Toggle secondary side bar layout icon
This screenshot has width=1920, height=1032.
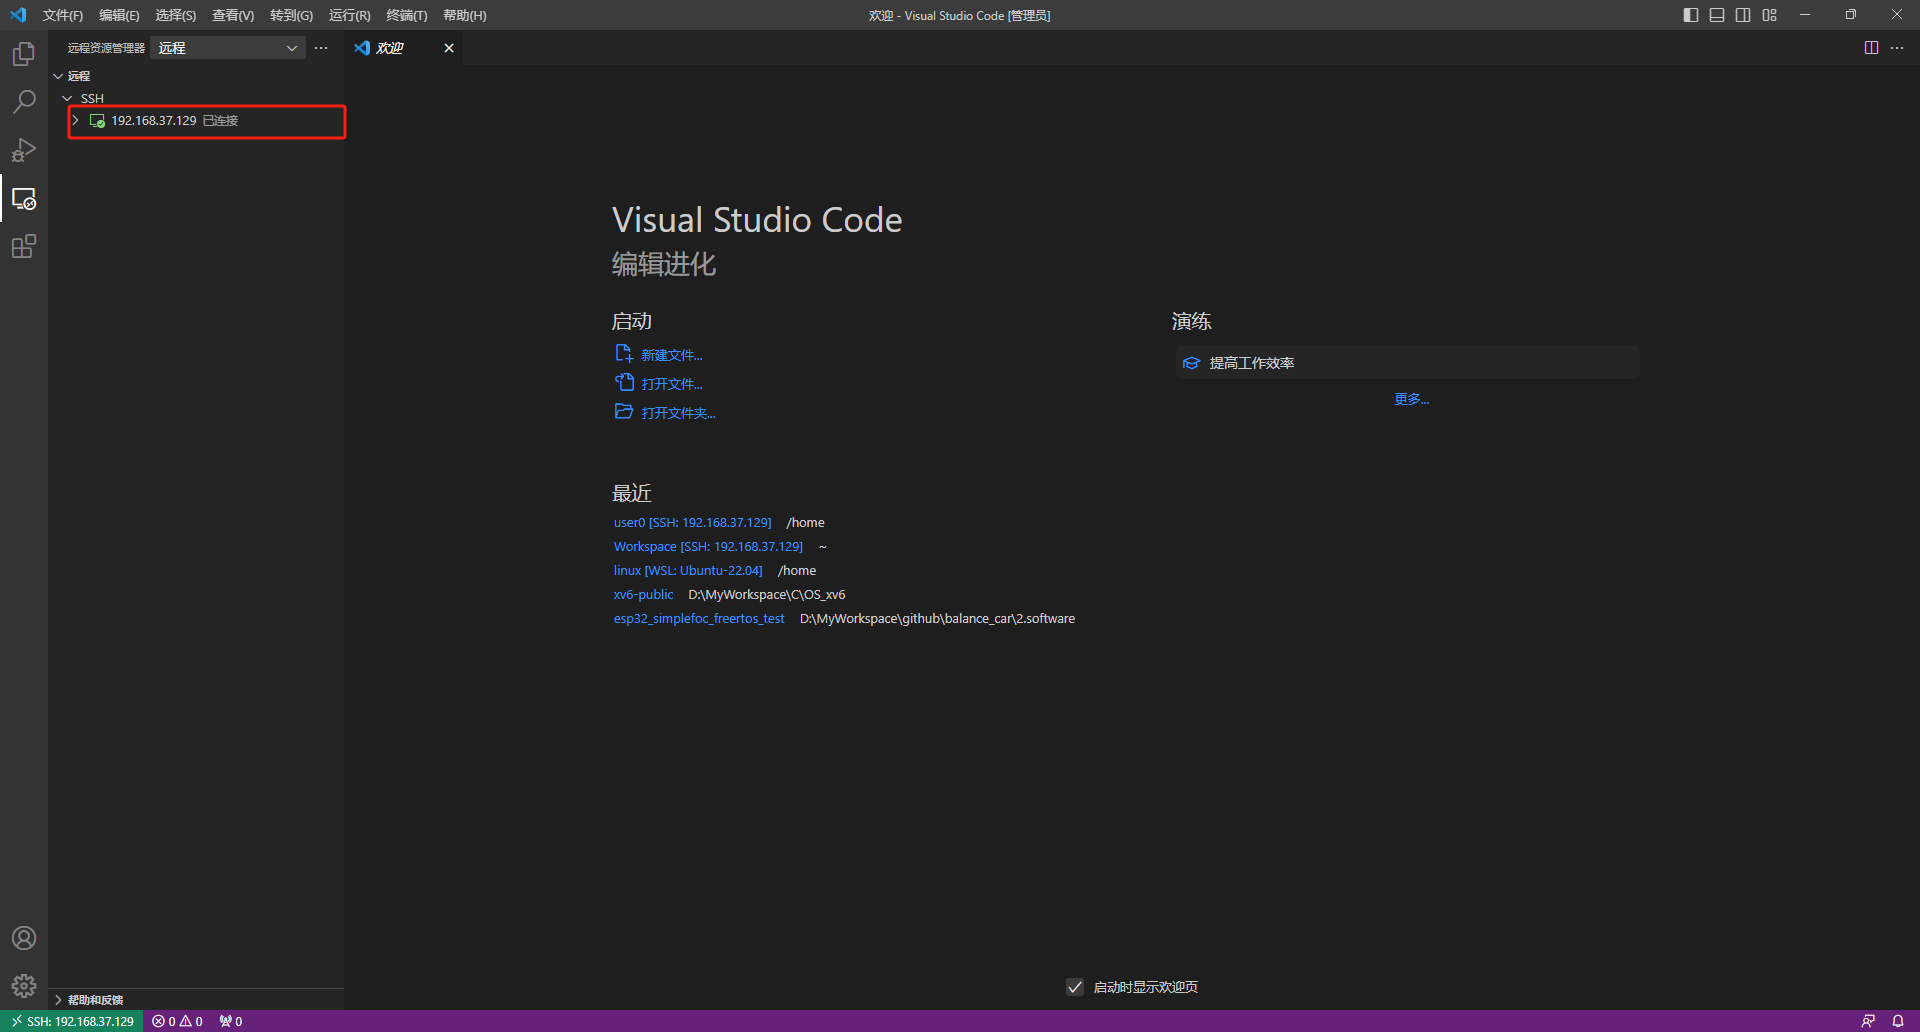(x=1743, y=15)
